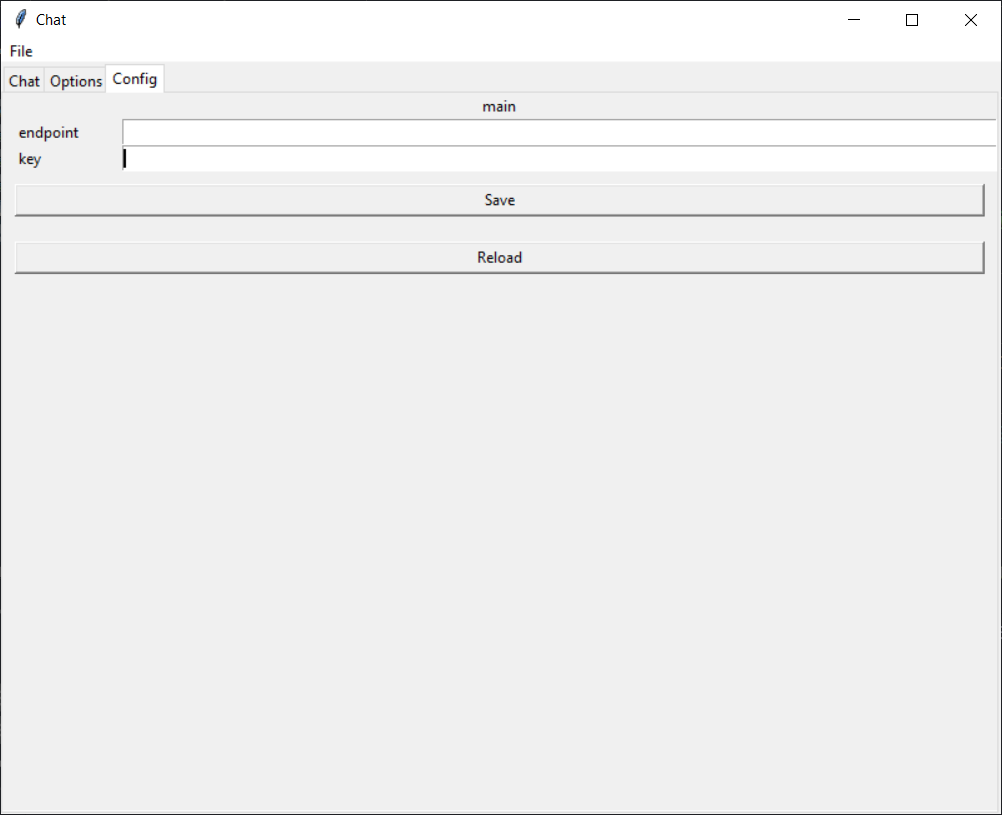Viewport: 1002px width, 815px height.
Task: Select the Config tab
Action: (134, 78)
